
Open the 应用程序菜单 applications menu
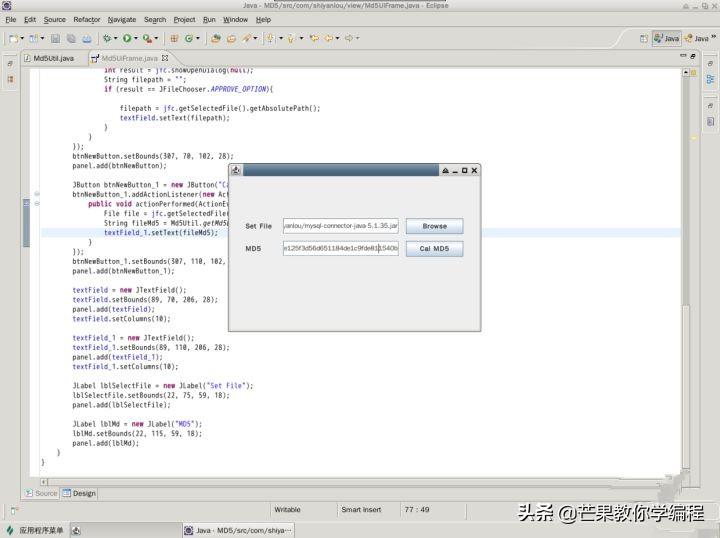click(35, 531)
